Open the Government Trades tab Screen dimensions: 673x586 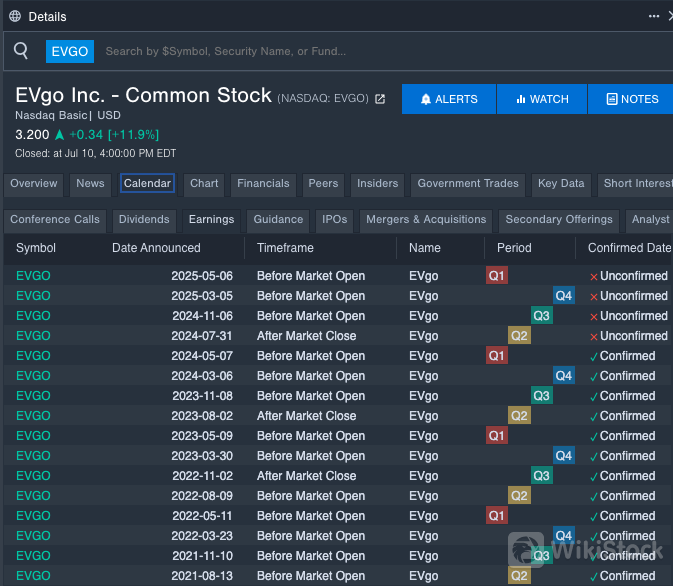pyautogui.click(x=468, y=184)
